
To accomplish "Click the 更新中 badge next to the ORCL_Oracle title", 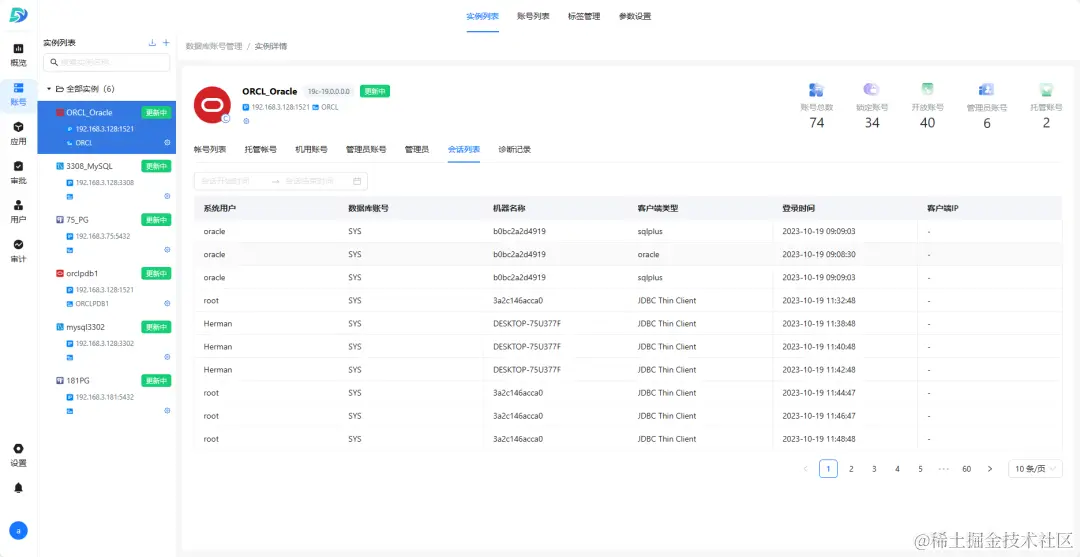I will coord(375,91).
